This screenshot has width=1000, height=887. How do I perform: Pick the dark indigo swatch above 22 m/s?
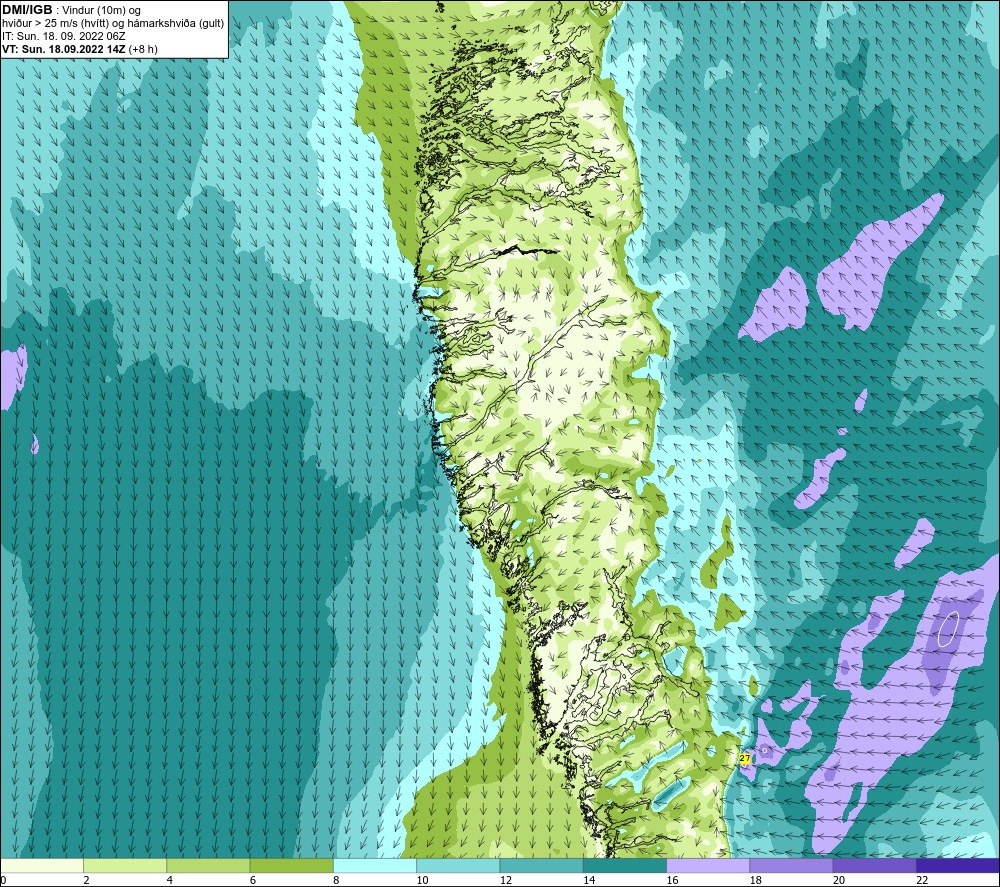click(958, 865)
